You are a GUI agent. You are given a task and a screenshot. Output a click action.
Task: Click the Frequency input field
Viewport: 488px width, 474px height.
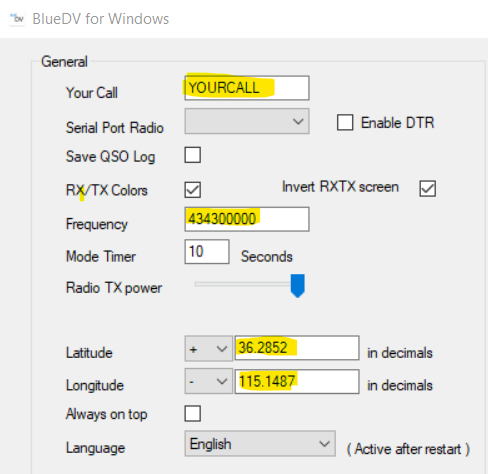(247, 219)
